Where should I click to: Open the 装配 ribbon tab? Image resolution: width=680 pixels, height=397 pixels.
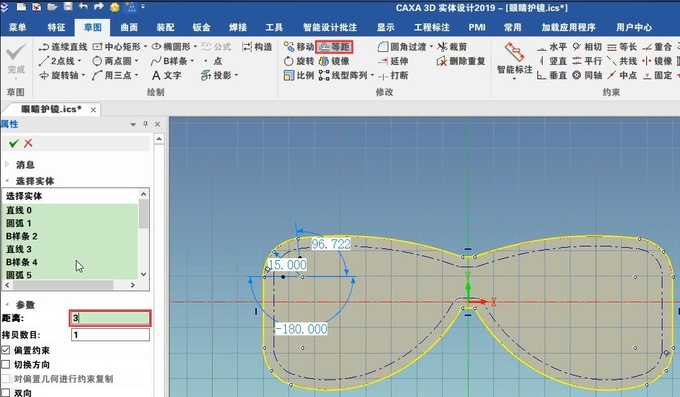pos(165,27)
